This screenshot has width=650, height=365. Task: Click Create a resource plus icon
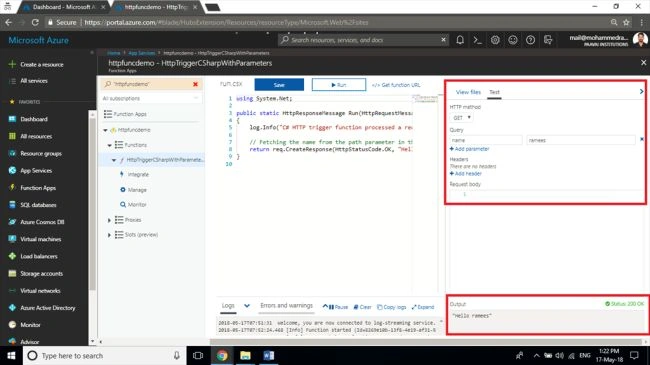[12, 64]
